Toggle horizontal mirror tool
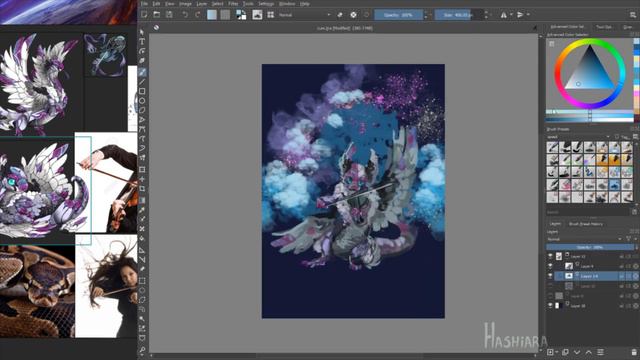Image resolution: width=640 pixels, height=360 pixels. [x=504, y=15]
